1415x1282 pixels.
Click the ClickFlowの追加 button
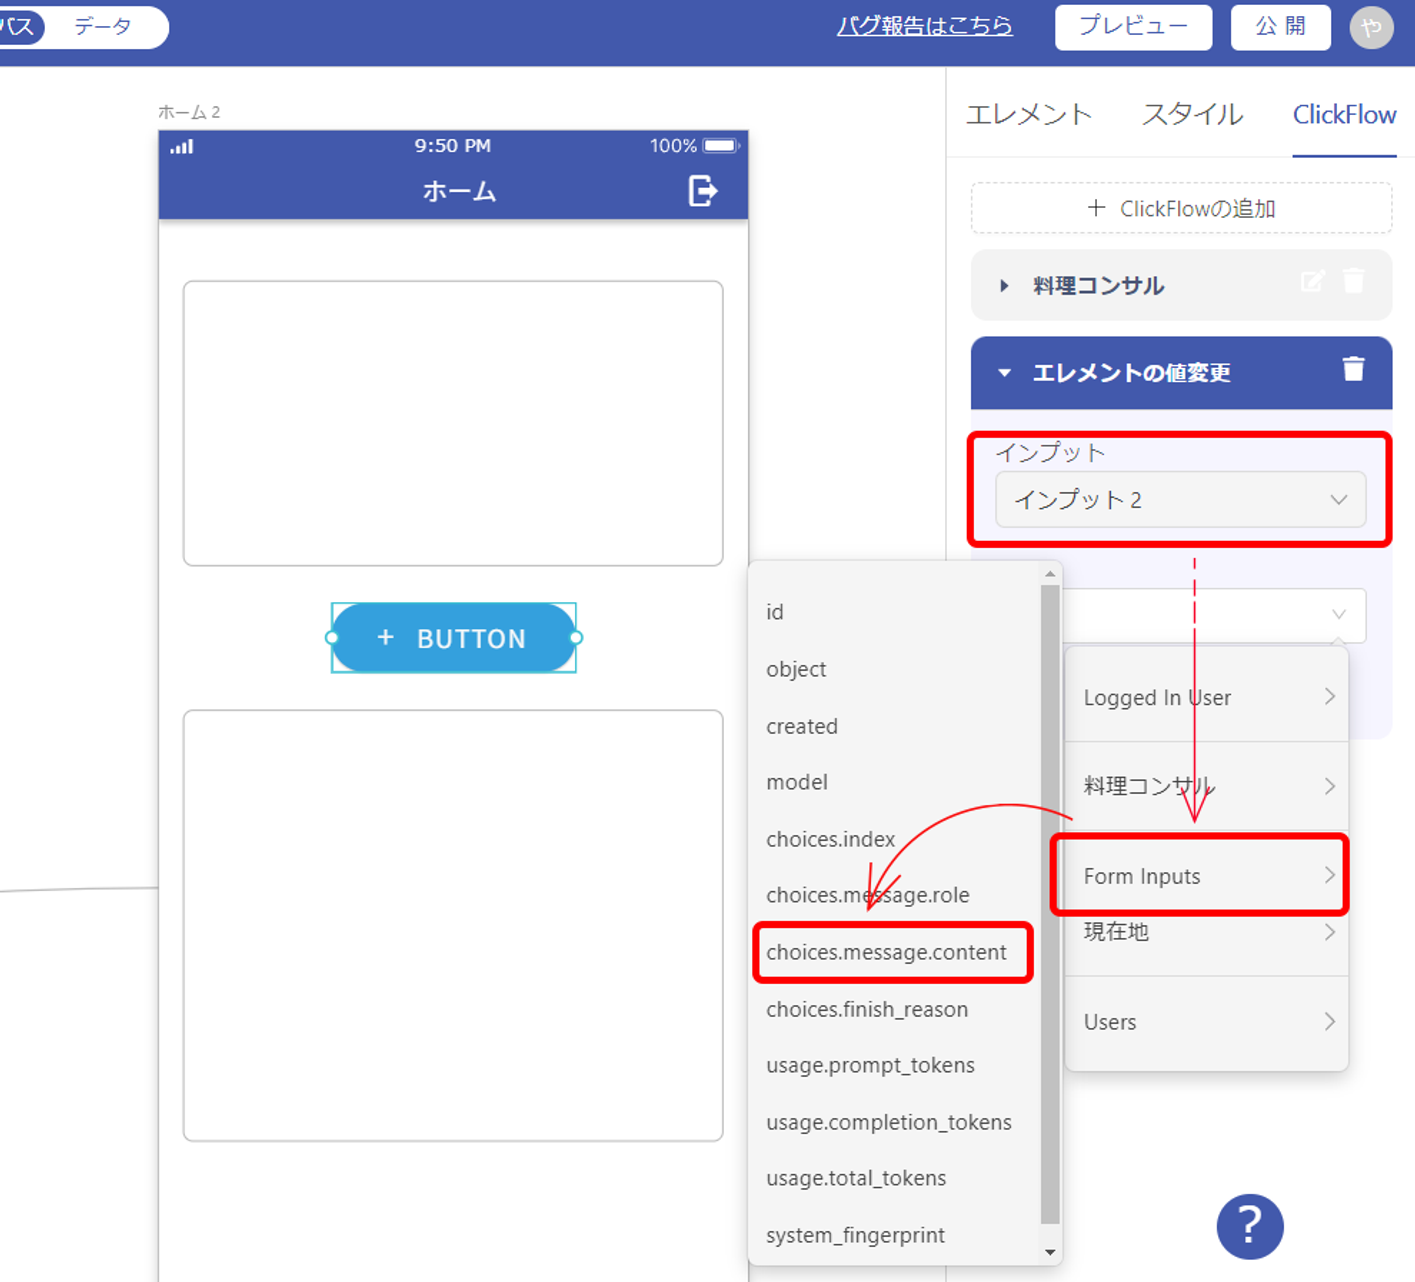click(1181, 208)
